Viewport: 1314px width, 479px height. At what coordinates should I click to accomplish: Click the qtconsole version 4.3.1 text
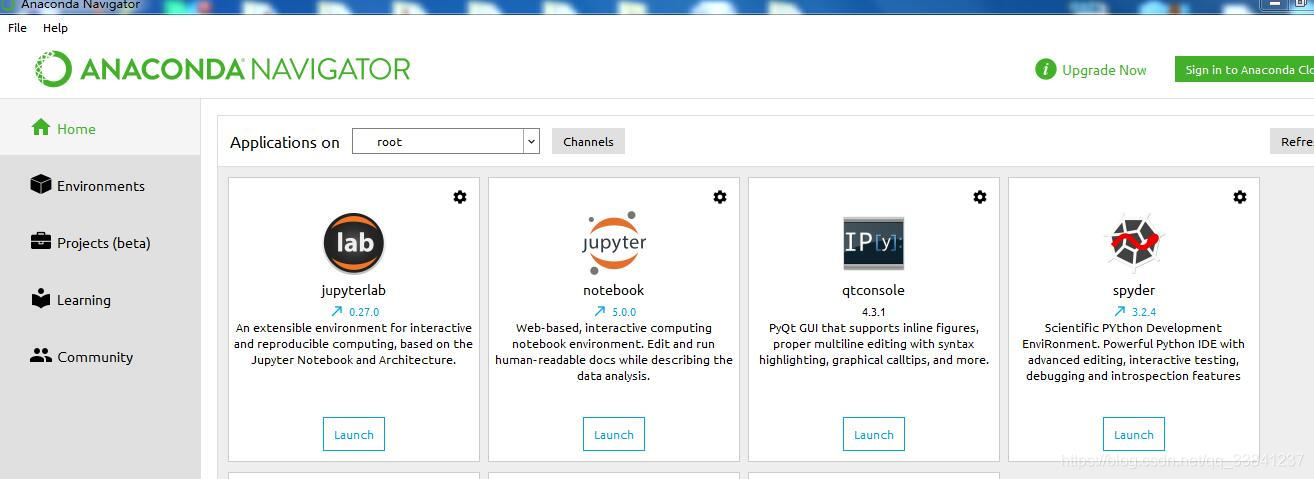click(x=874, y=312)
